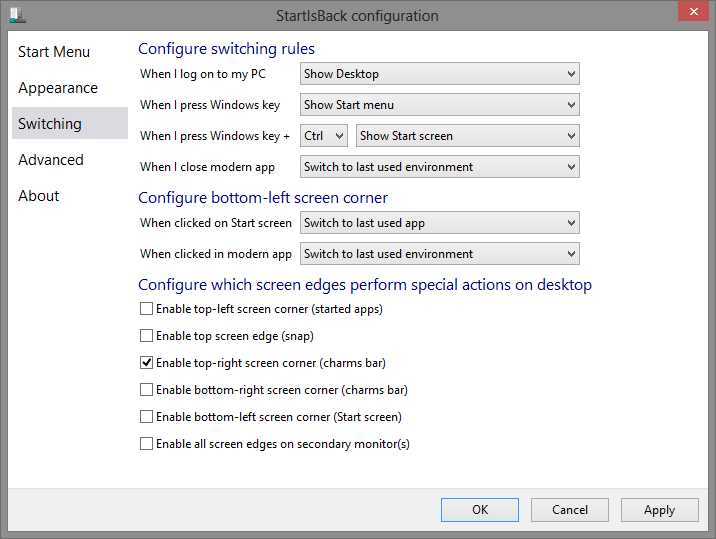Click the Apply button
The height and width of the screenshot is (539, 716).
click(x=659, y=510)
